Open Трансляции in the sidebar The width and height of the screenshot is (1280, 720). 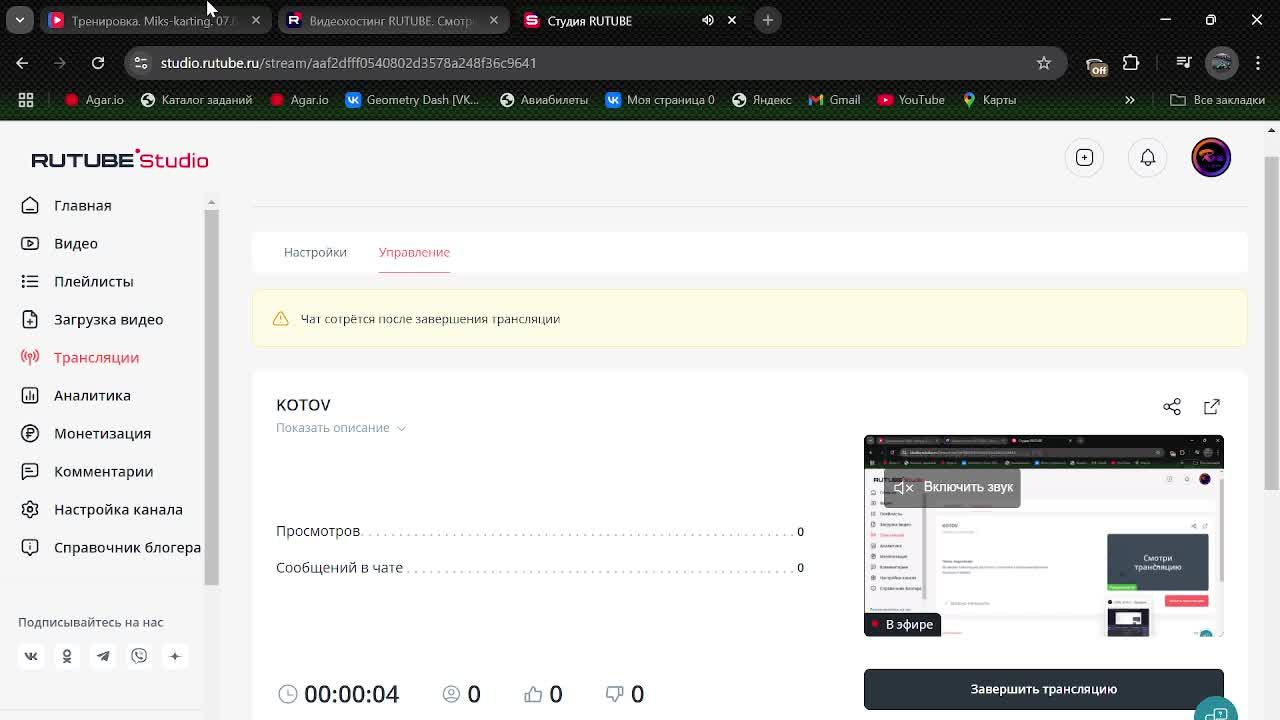(96, 357)
